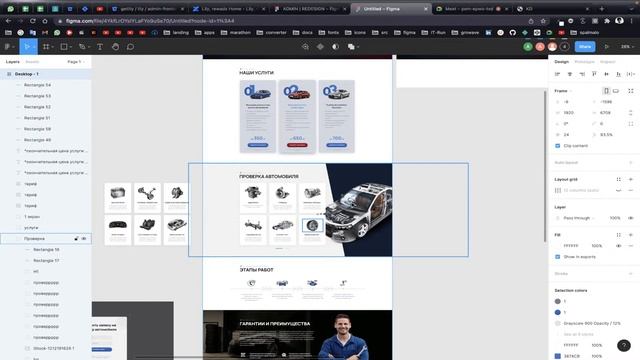Select the Rectangle shape tool
This screenshot has width=640, height=360.
pos(64,47)
